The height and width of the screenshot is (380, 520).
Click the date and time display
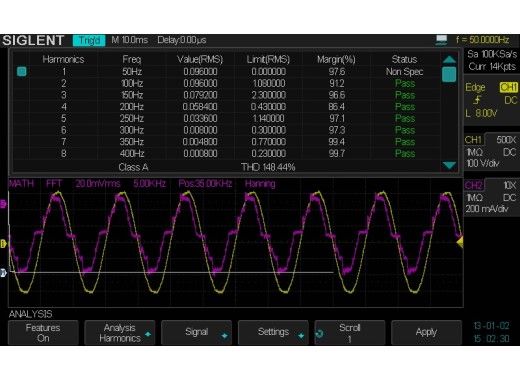[x=491, y=332]
